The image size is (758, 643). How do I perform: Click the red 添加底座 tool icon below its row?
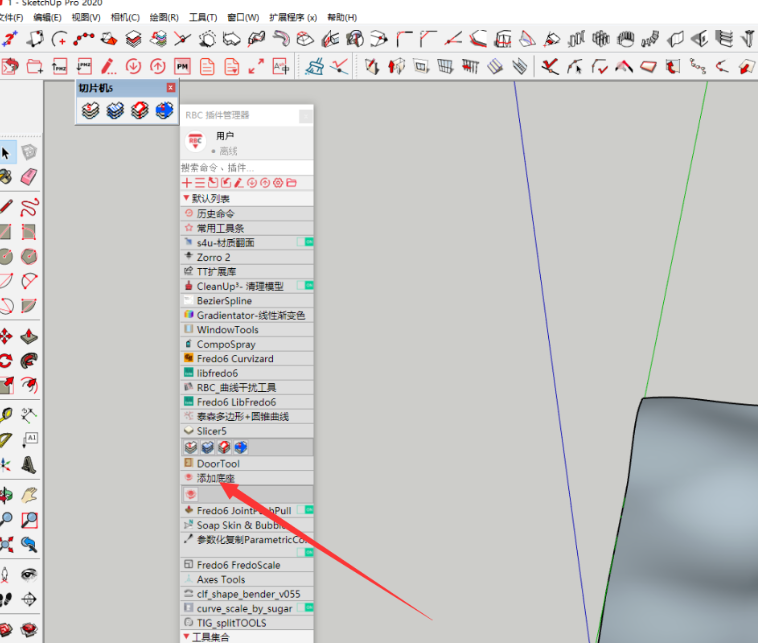point(191,494)
